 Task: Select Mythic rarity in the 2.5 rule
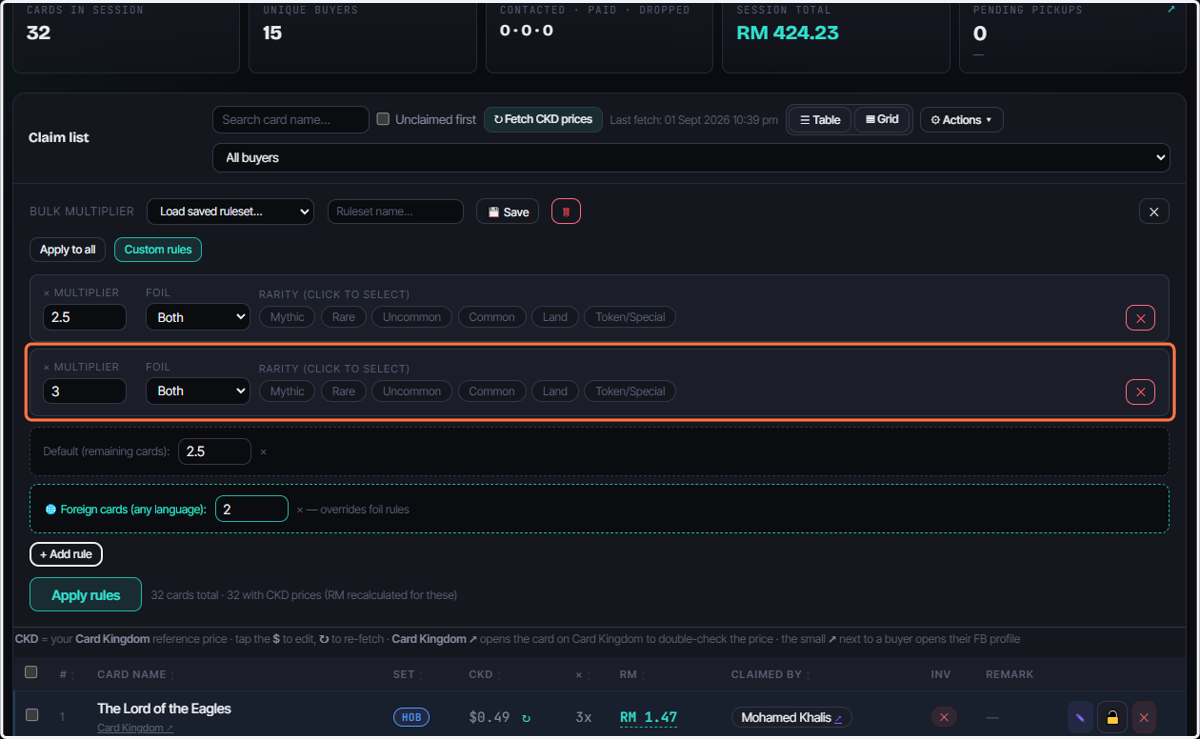[287, 317]
